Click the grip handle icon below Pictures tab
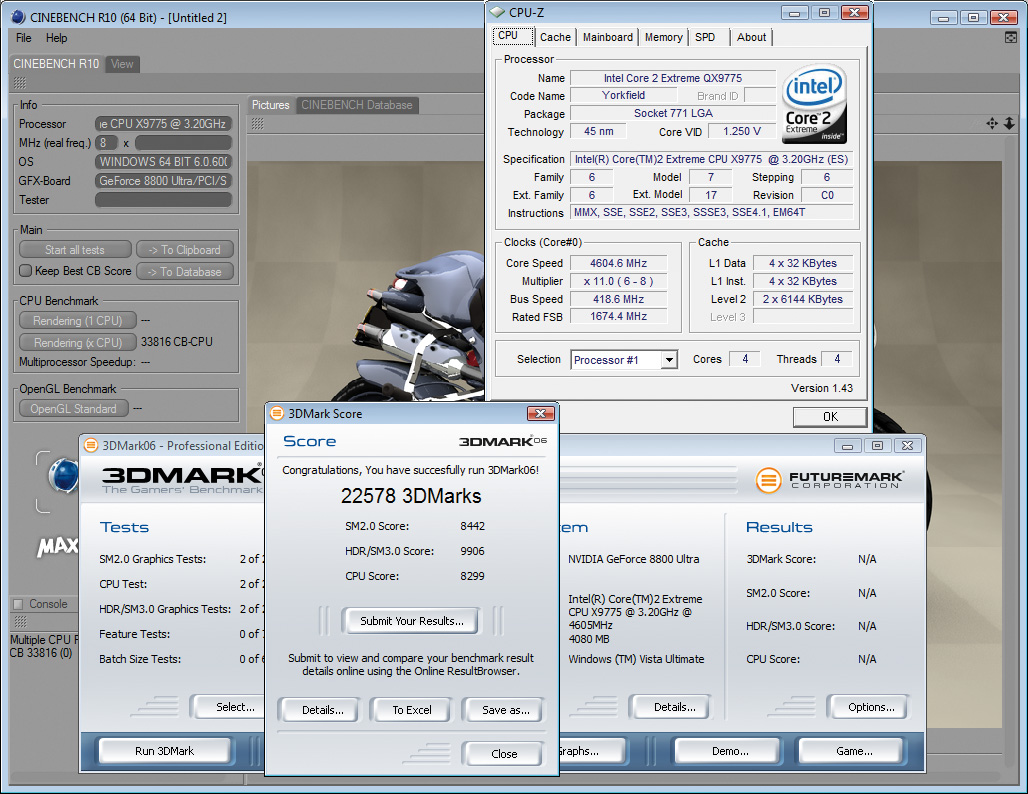 click(x=258, y=124)
